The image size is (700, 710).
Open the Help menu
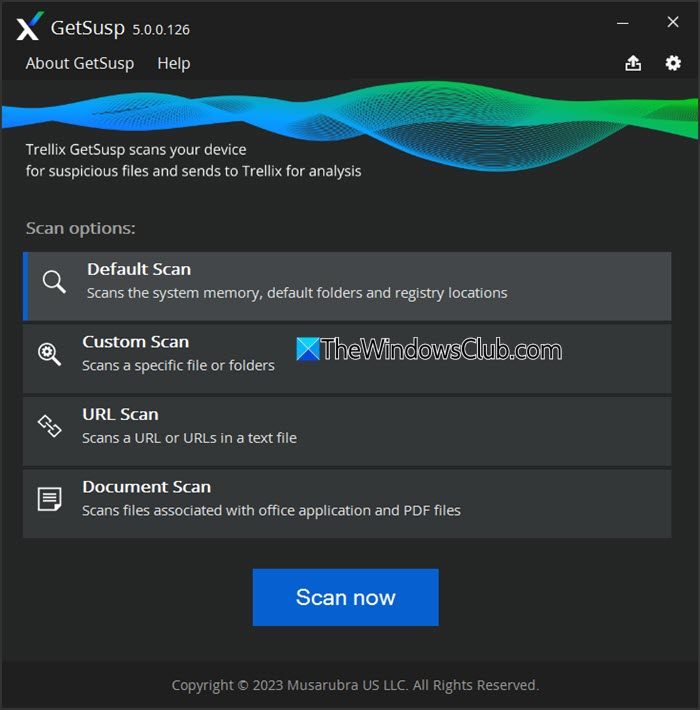point(174,63)
